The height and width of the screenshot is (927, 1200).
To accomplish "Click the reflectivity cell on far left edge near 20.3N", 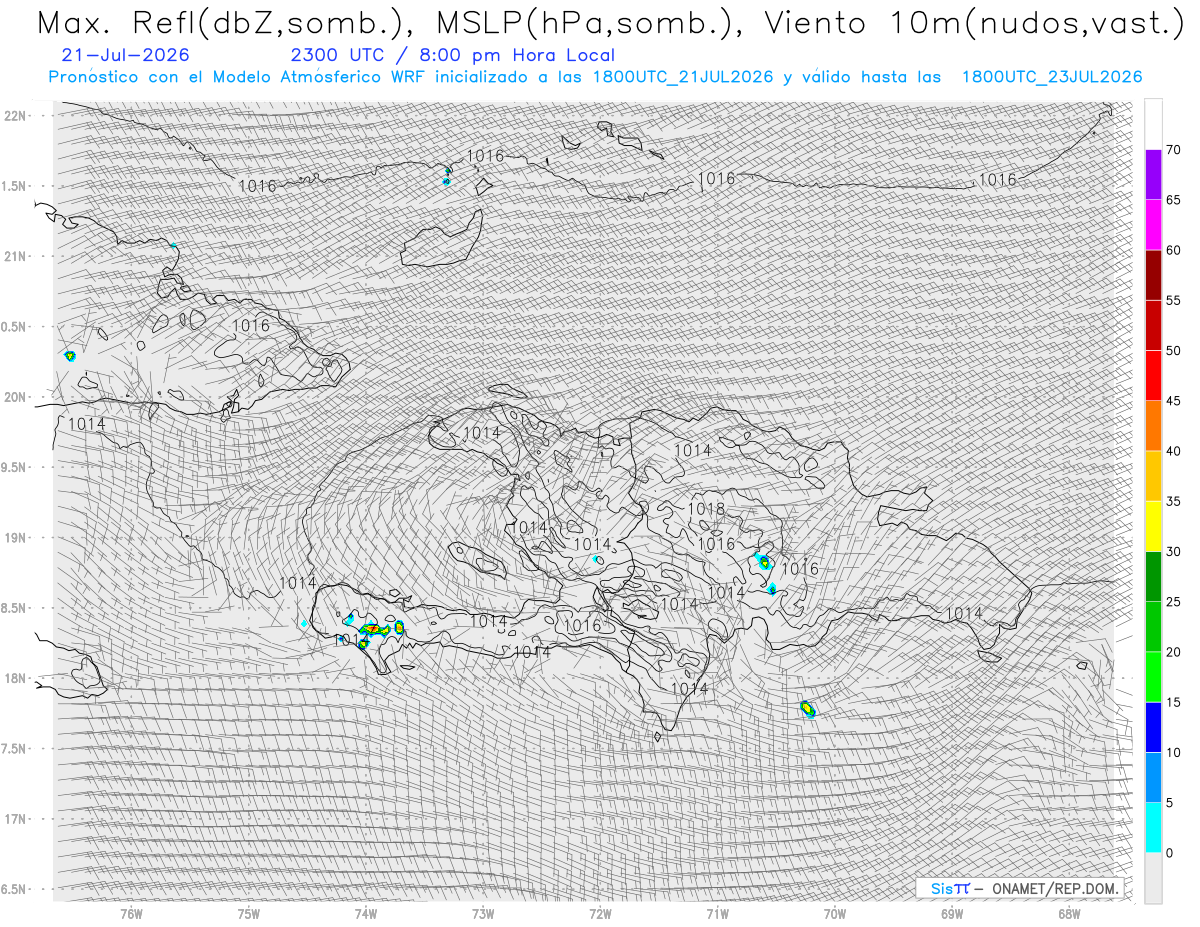I will click(70, 355).
